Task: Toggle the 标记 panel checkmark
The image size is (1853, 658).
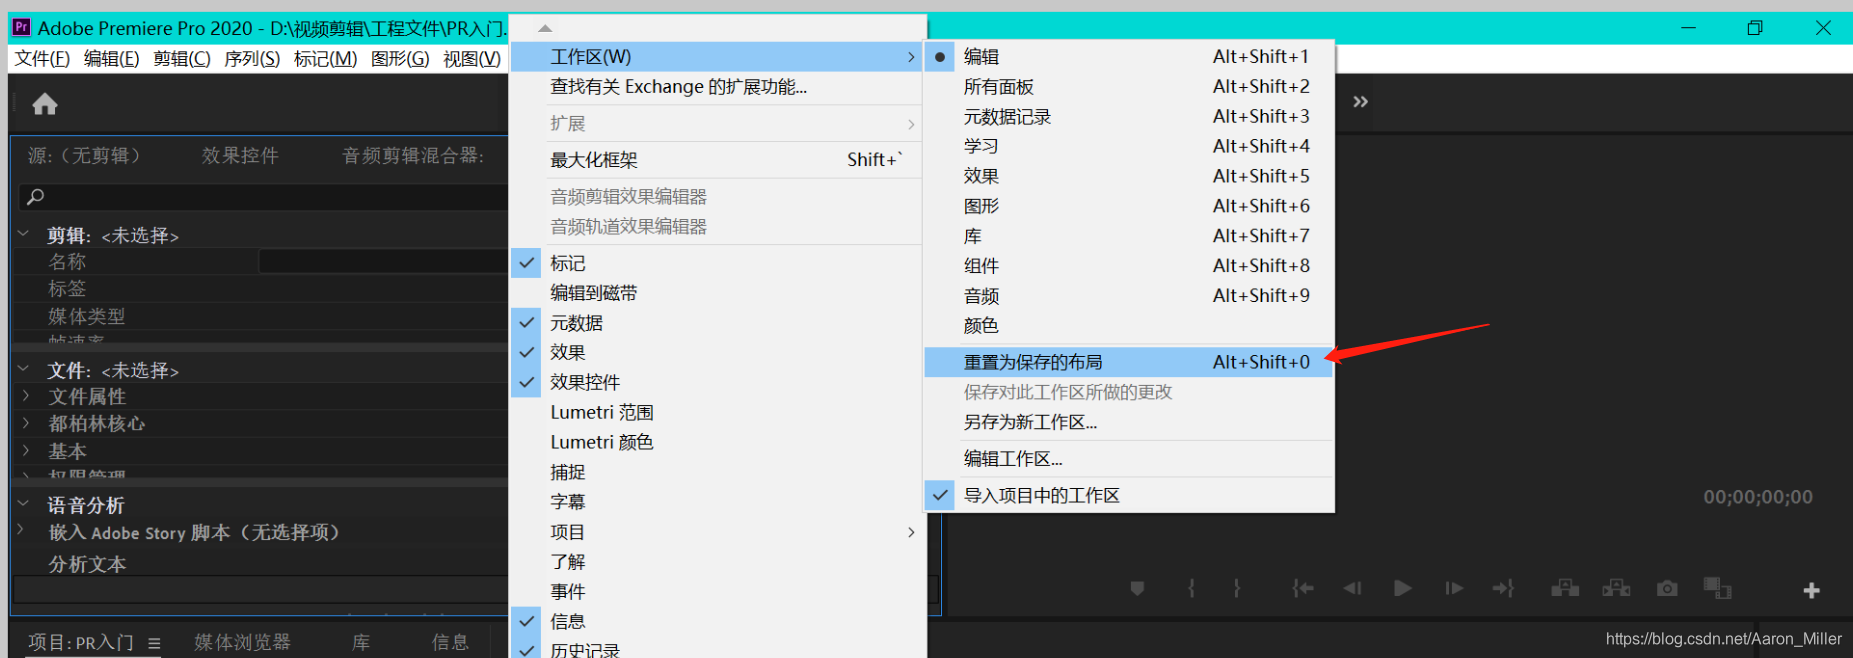Action: click(x=527, y=263)
